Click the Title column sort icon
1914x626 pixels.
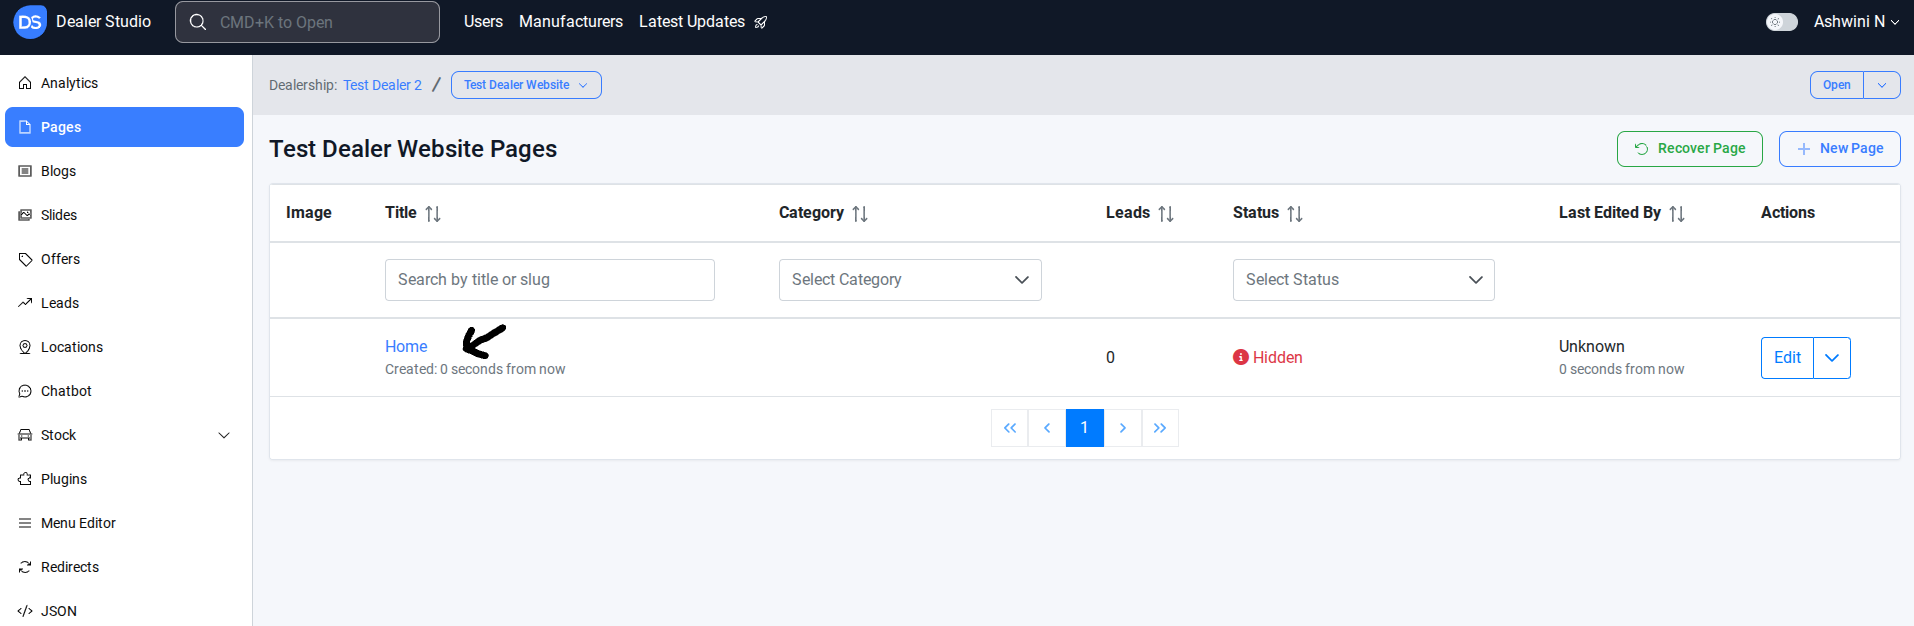pyautogui.click(x=433, y=213)
